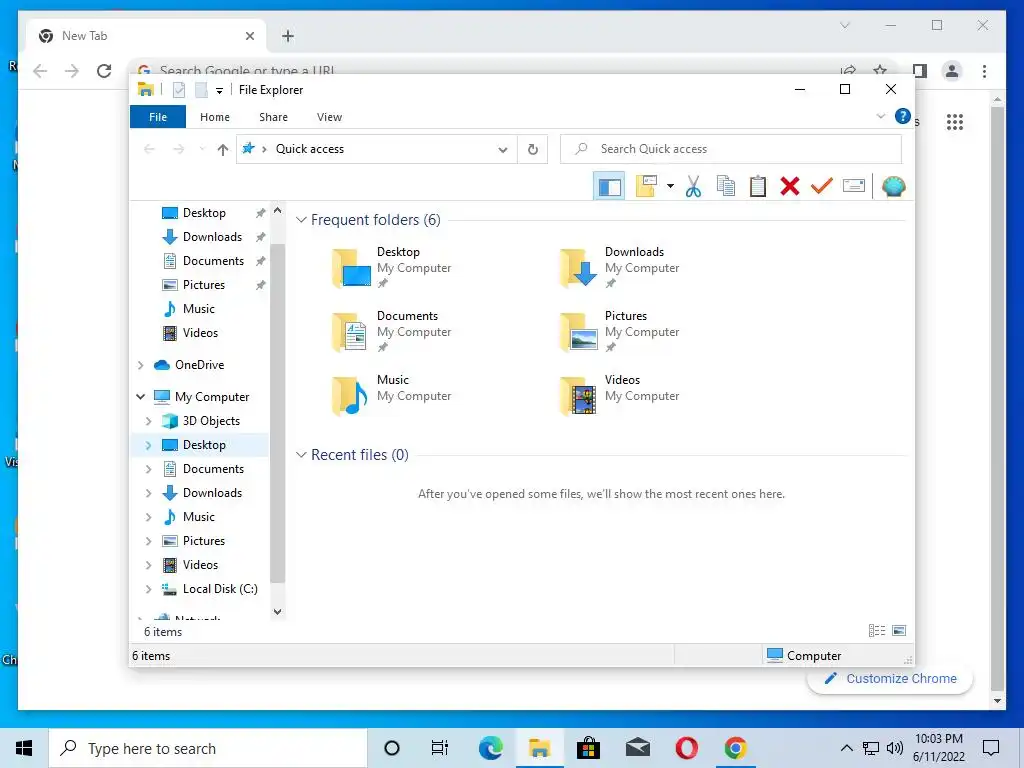Open the new folder icon's dropdown arrow
Viewport: 1024px width, 768px height.
click(x=670, y=186)
